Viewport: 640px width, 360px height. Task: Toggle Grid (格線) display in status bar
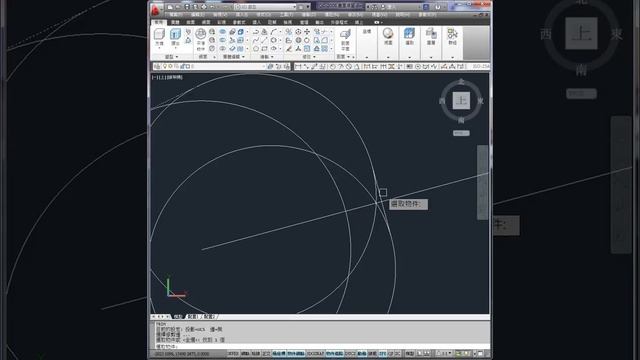pos(256,353)
